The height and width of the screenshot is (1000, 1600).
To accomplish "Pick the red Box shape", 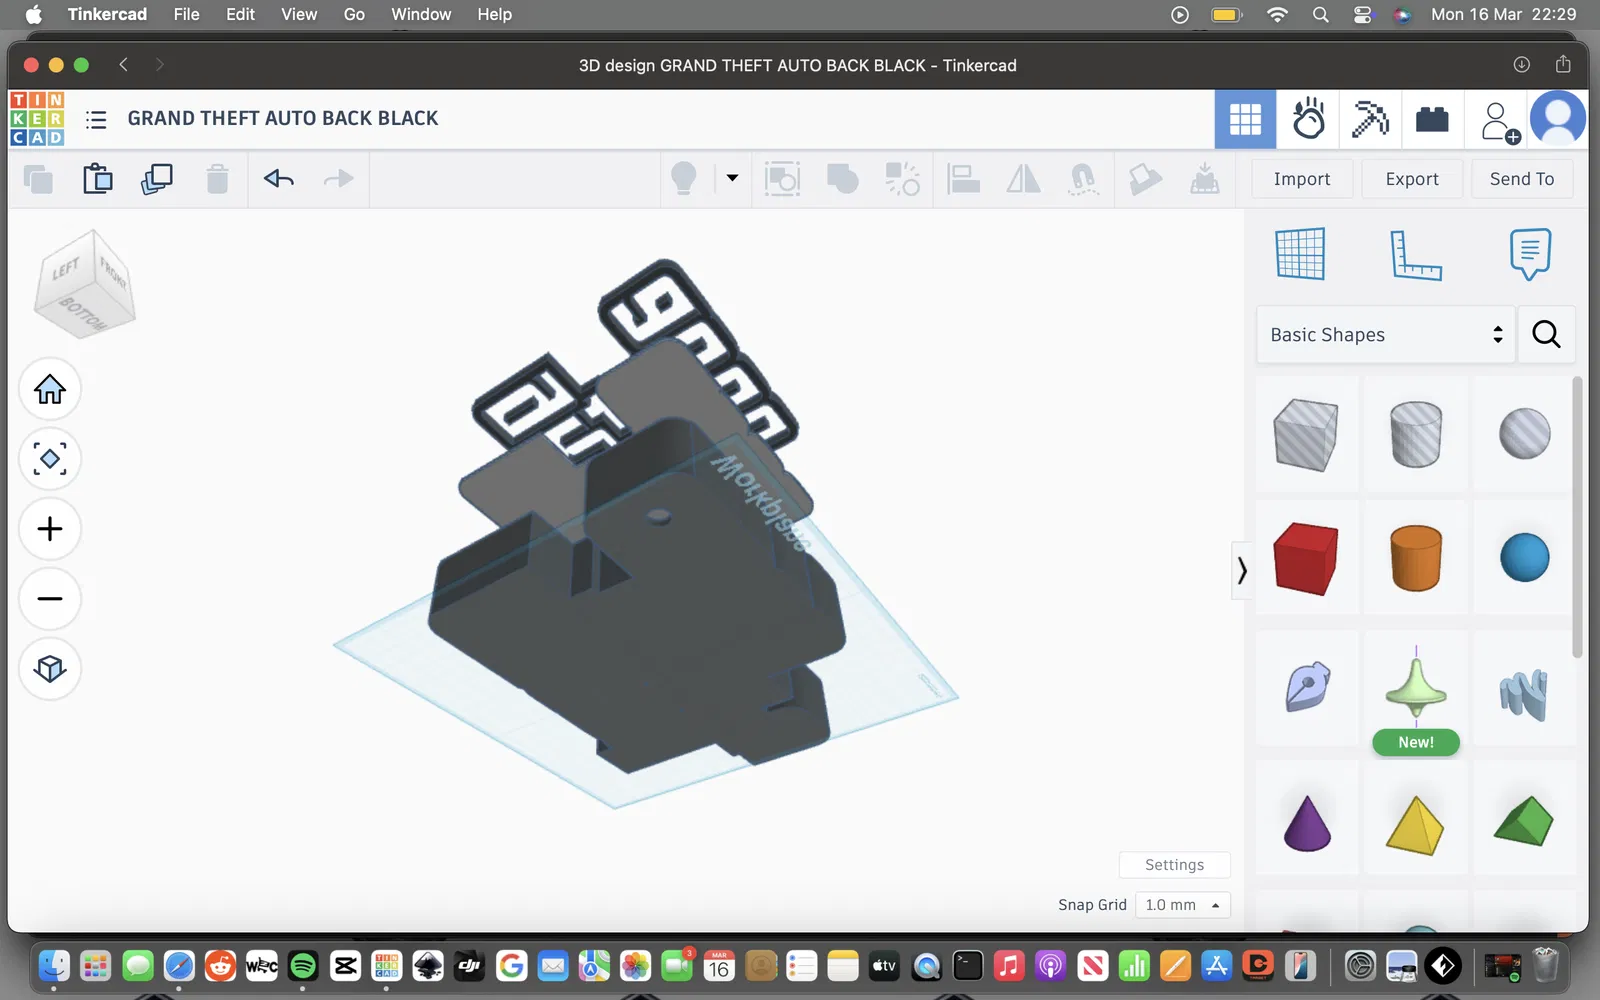I will (x=1306, y=558).
